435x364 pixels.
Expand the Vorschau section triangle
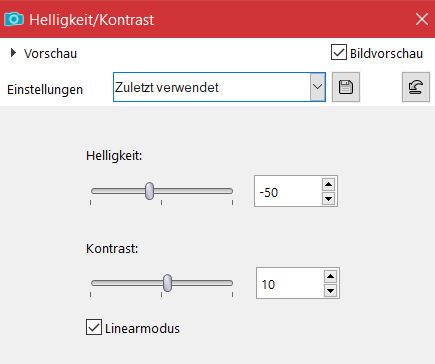(x=13, y=53)
